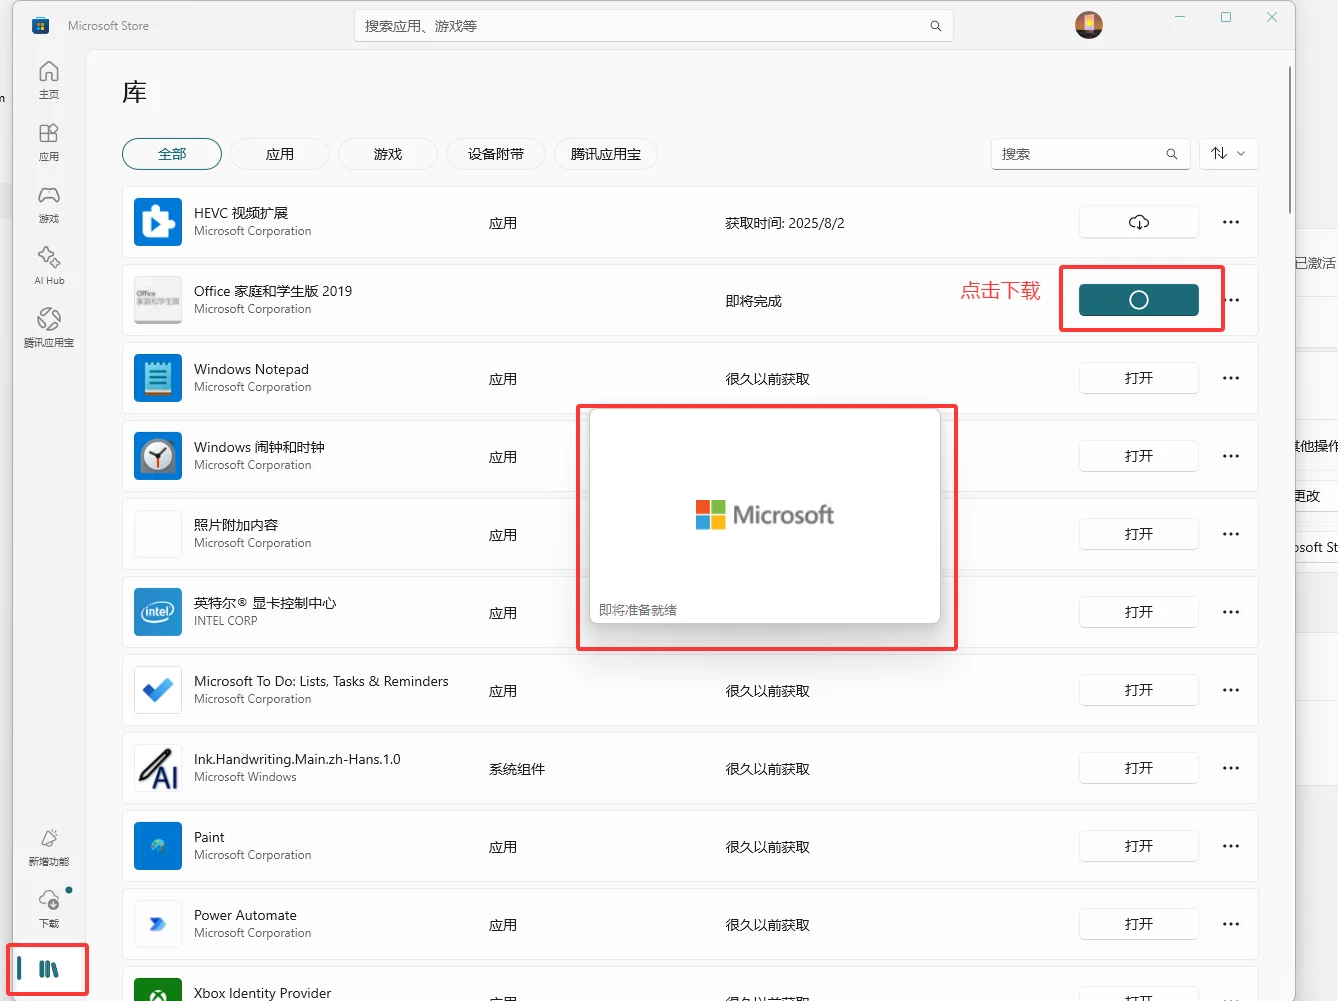
Task: Select the 游戏 filter tab
Action: click(x=388, y=154)
